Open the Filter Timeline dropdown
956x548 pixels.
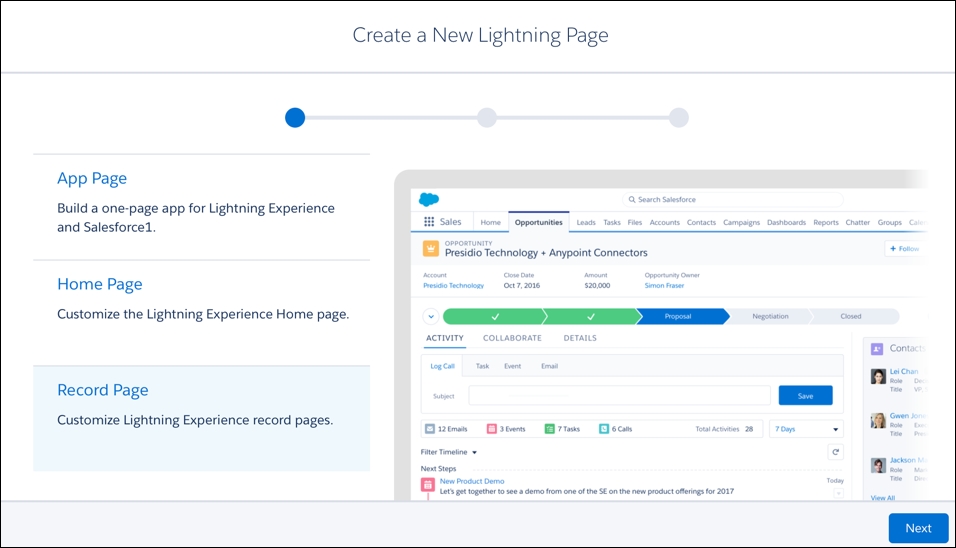(449, 452)
